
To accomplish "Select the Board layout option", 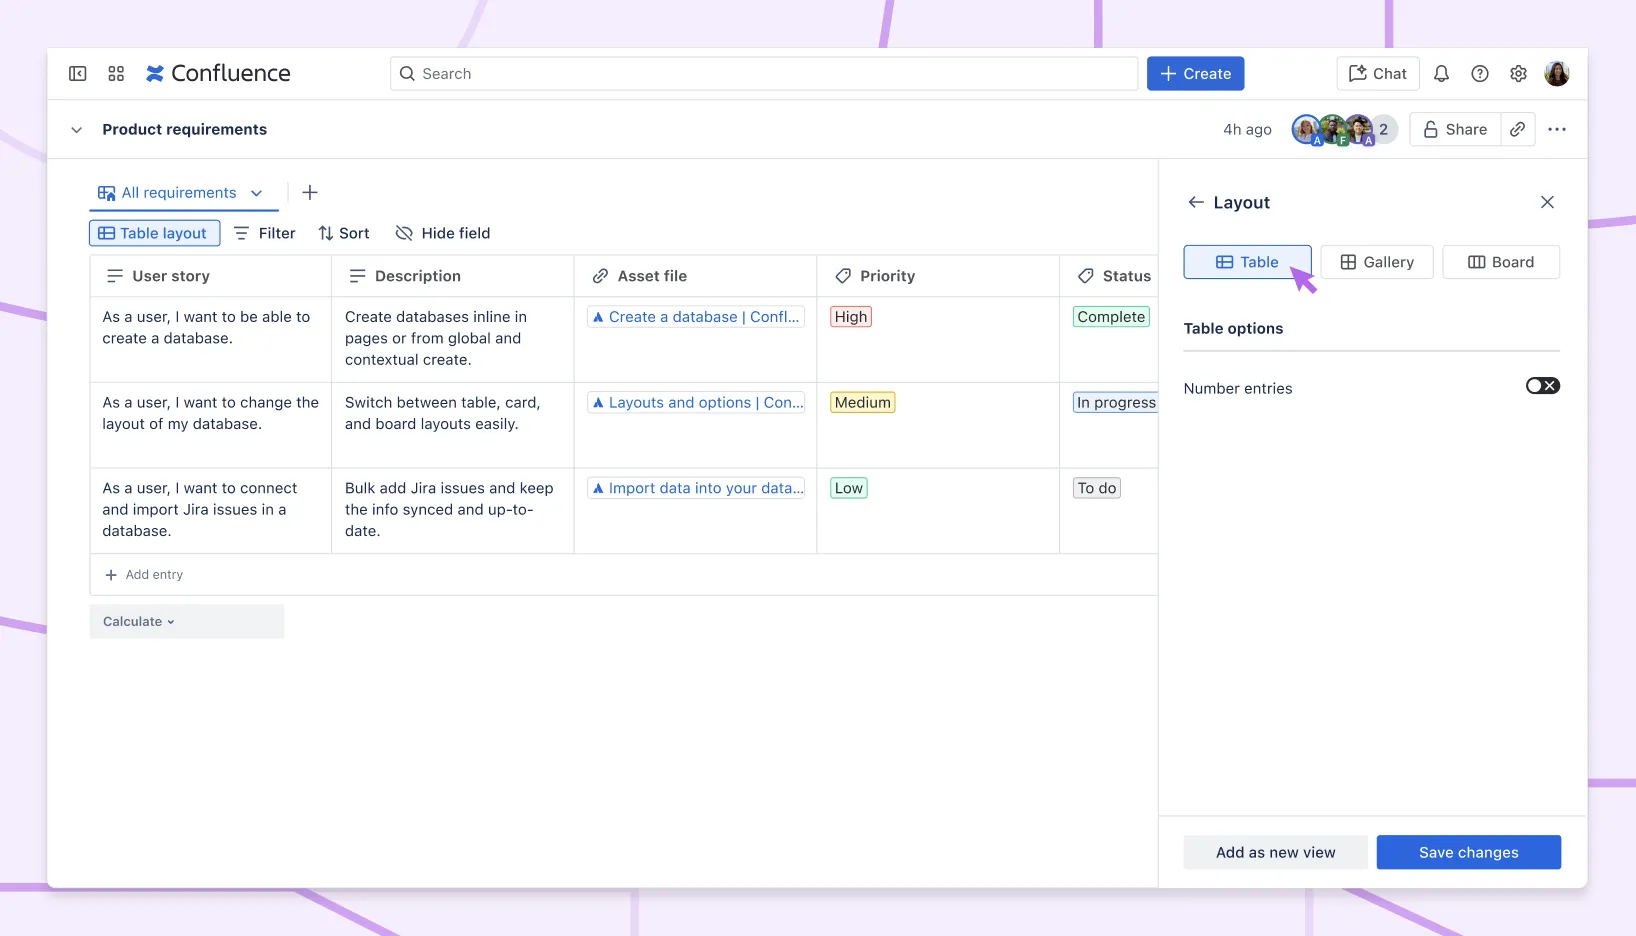I will pyautogui.click(x=1501, y=262).
